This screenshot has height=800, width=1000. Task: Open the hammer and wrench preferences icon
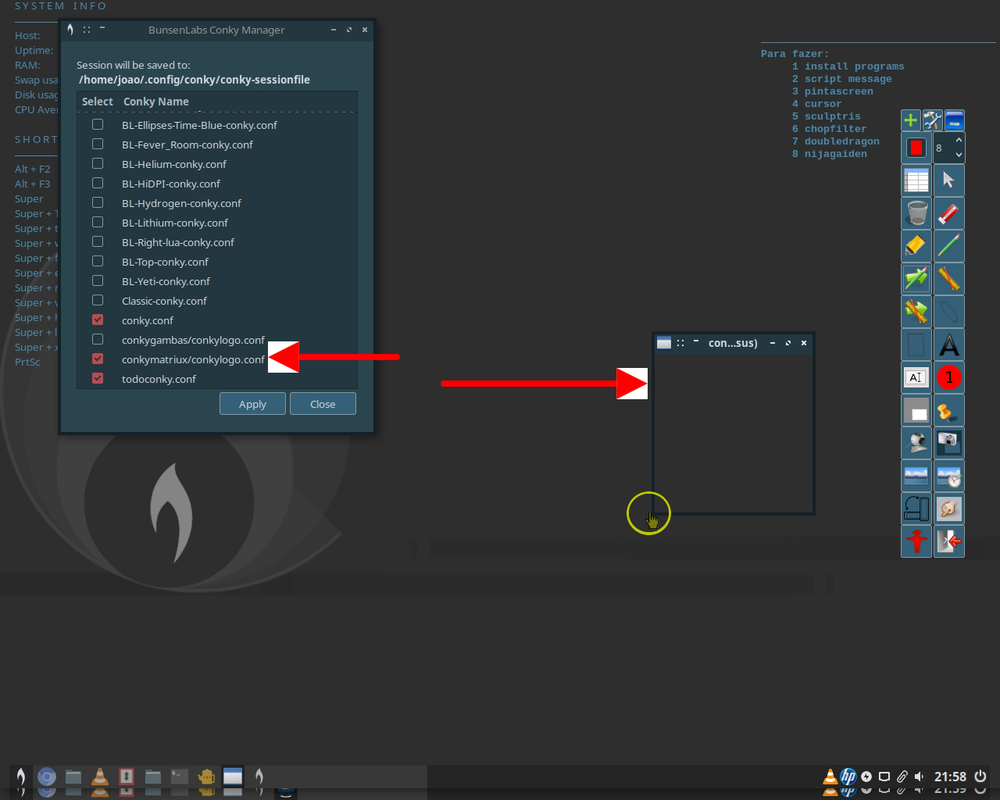[932, 120]
